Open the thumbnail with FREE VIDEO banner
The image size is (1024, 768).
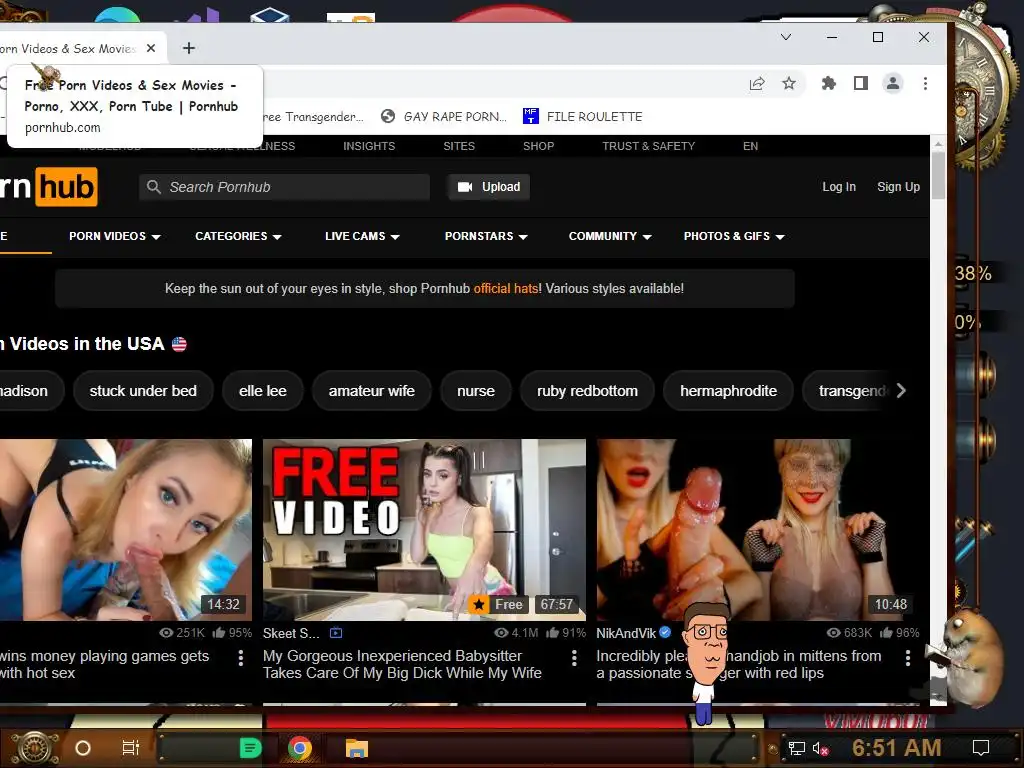(x=424, y=530)
